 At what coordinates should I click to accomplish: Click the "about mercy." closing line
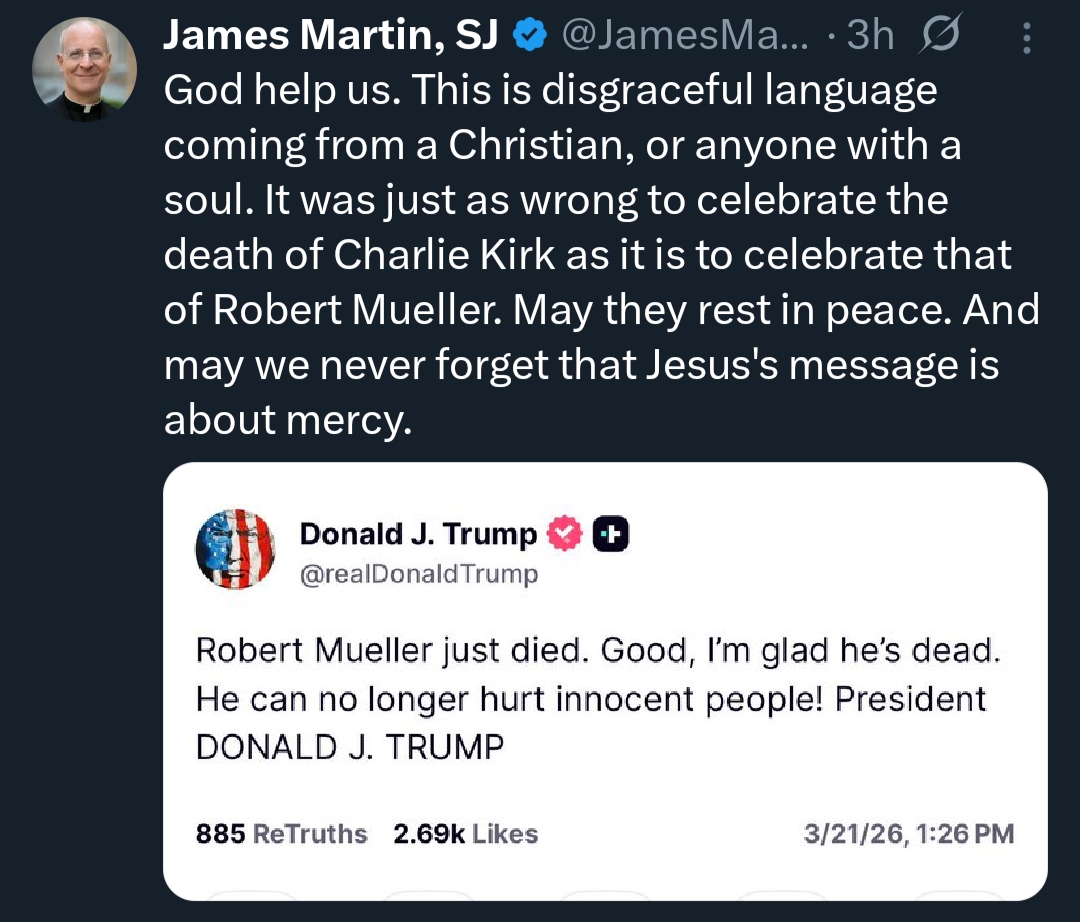pyautogui.click(x=287, y=421)
